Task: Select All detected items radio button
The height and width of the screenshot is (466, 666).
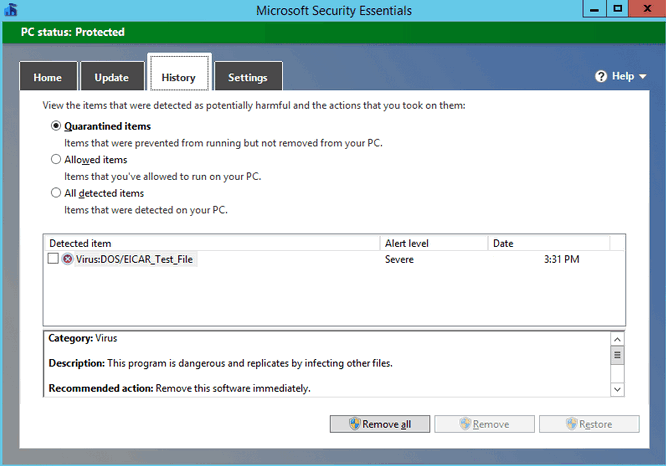Action: (56, 193)
